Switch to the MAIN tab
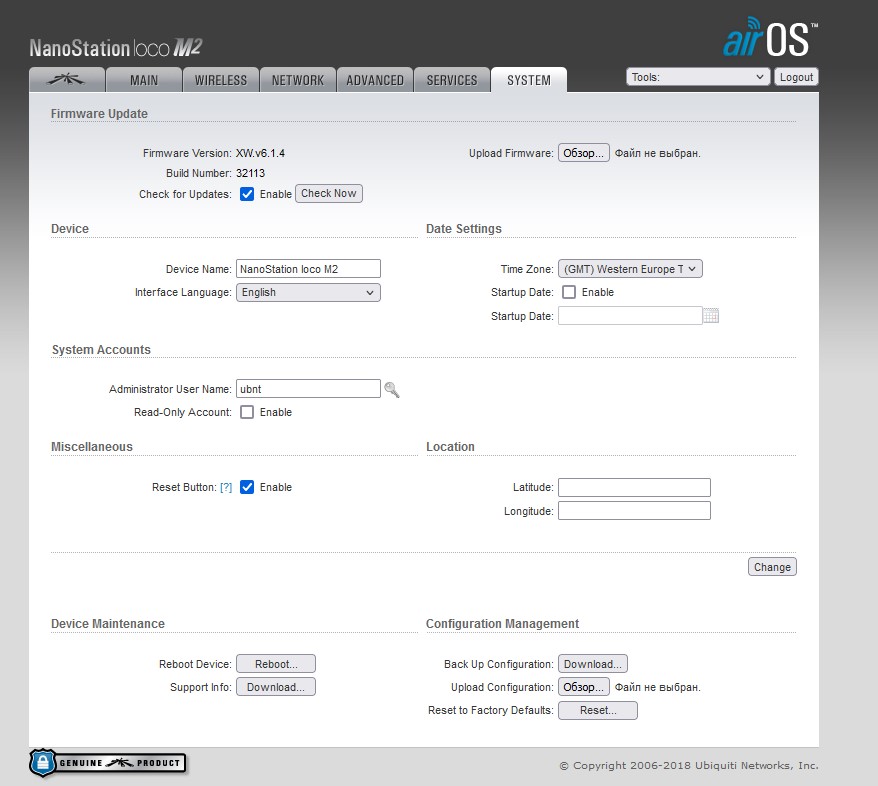 pos(144,79)
